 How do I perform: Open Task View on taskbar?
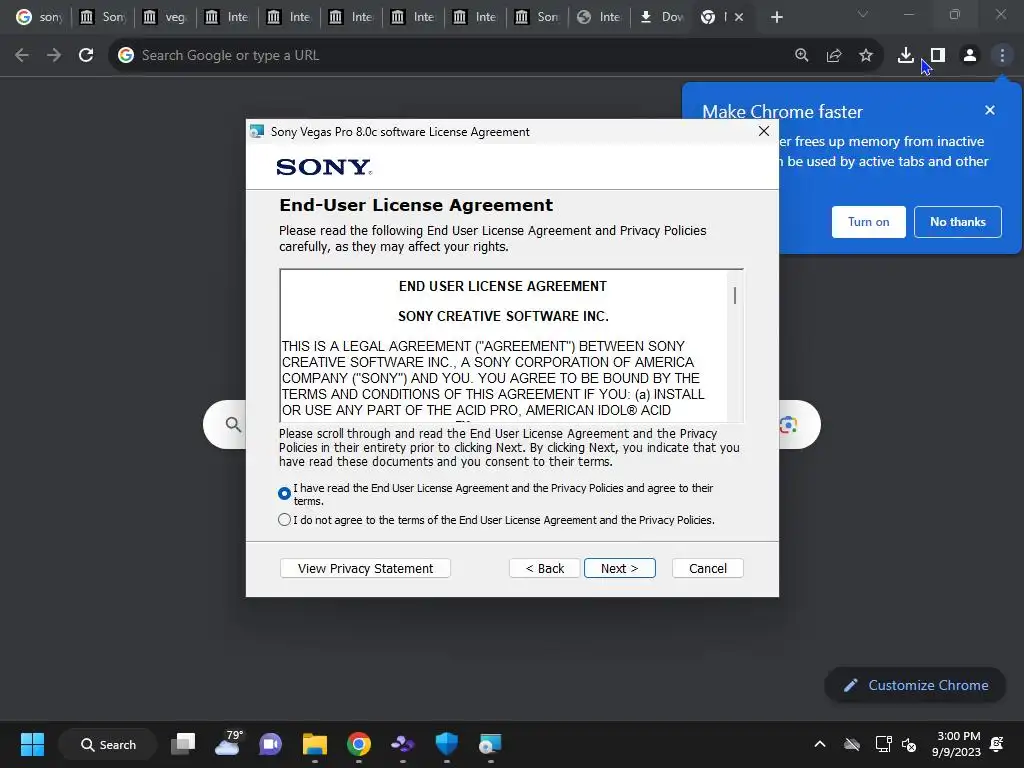coord(183,744)
